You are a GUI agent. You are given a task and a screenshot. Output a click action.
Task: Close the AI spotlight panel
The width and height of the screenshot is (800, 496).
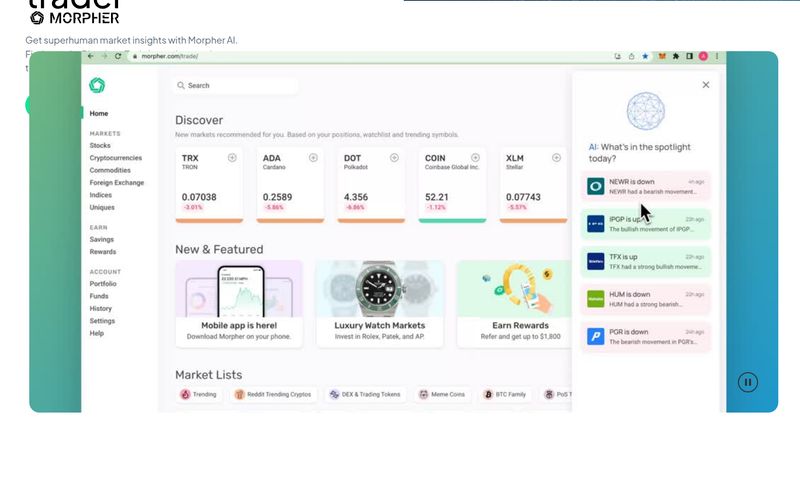(x=706, y=85)
